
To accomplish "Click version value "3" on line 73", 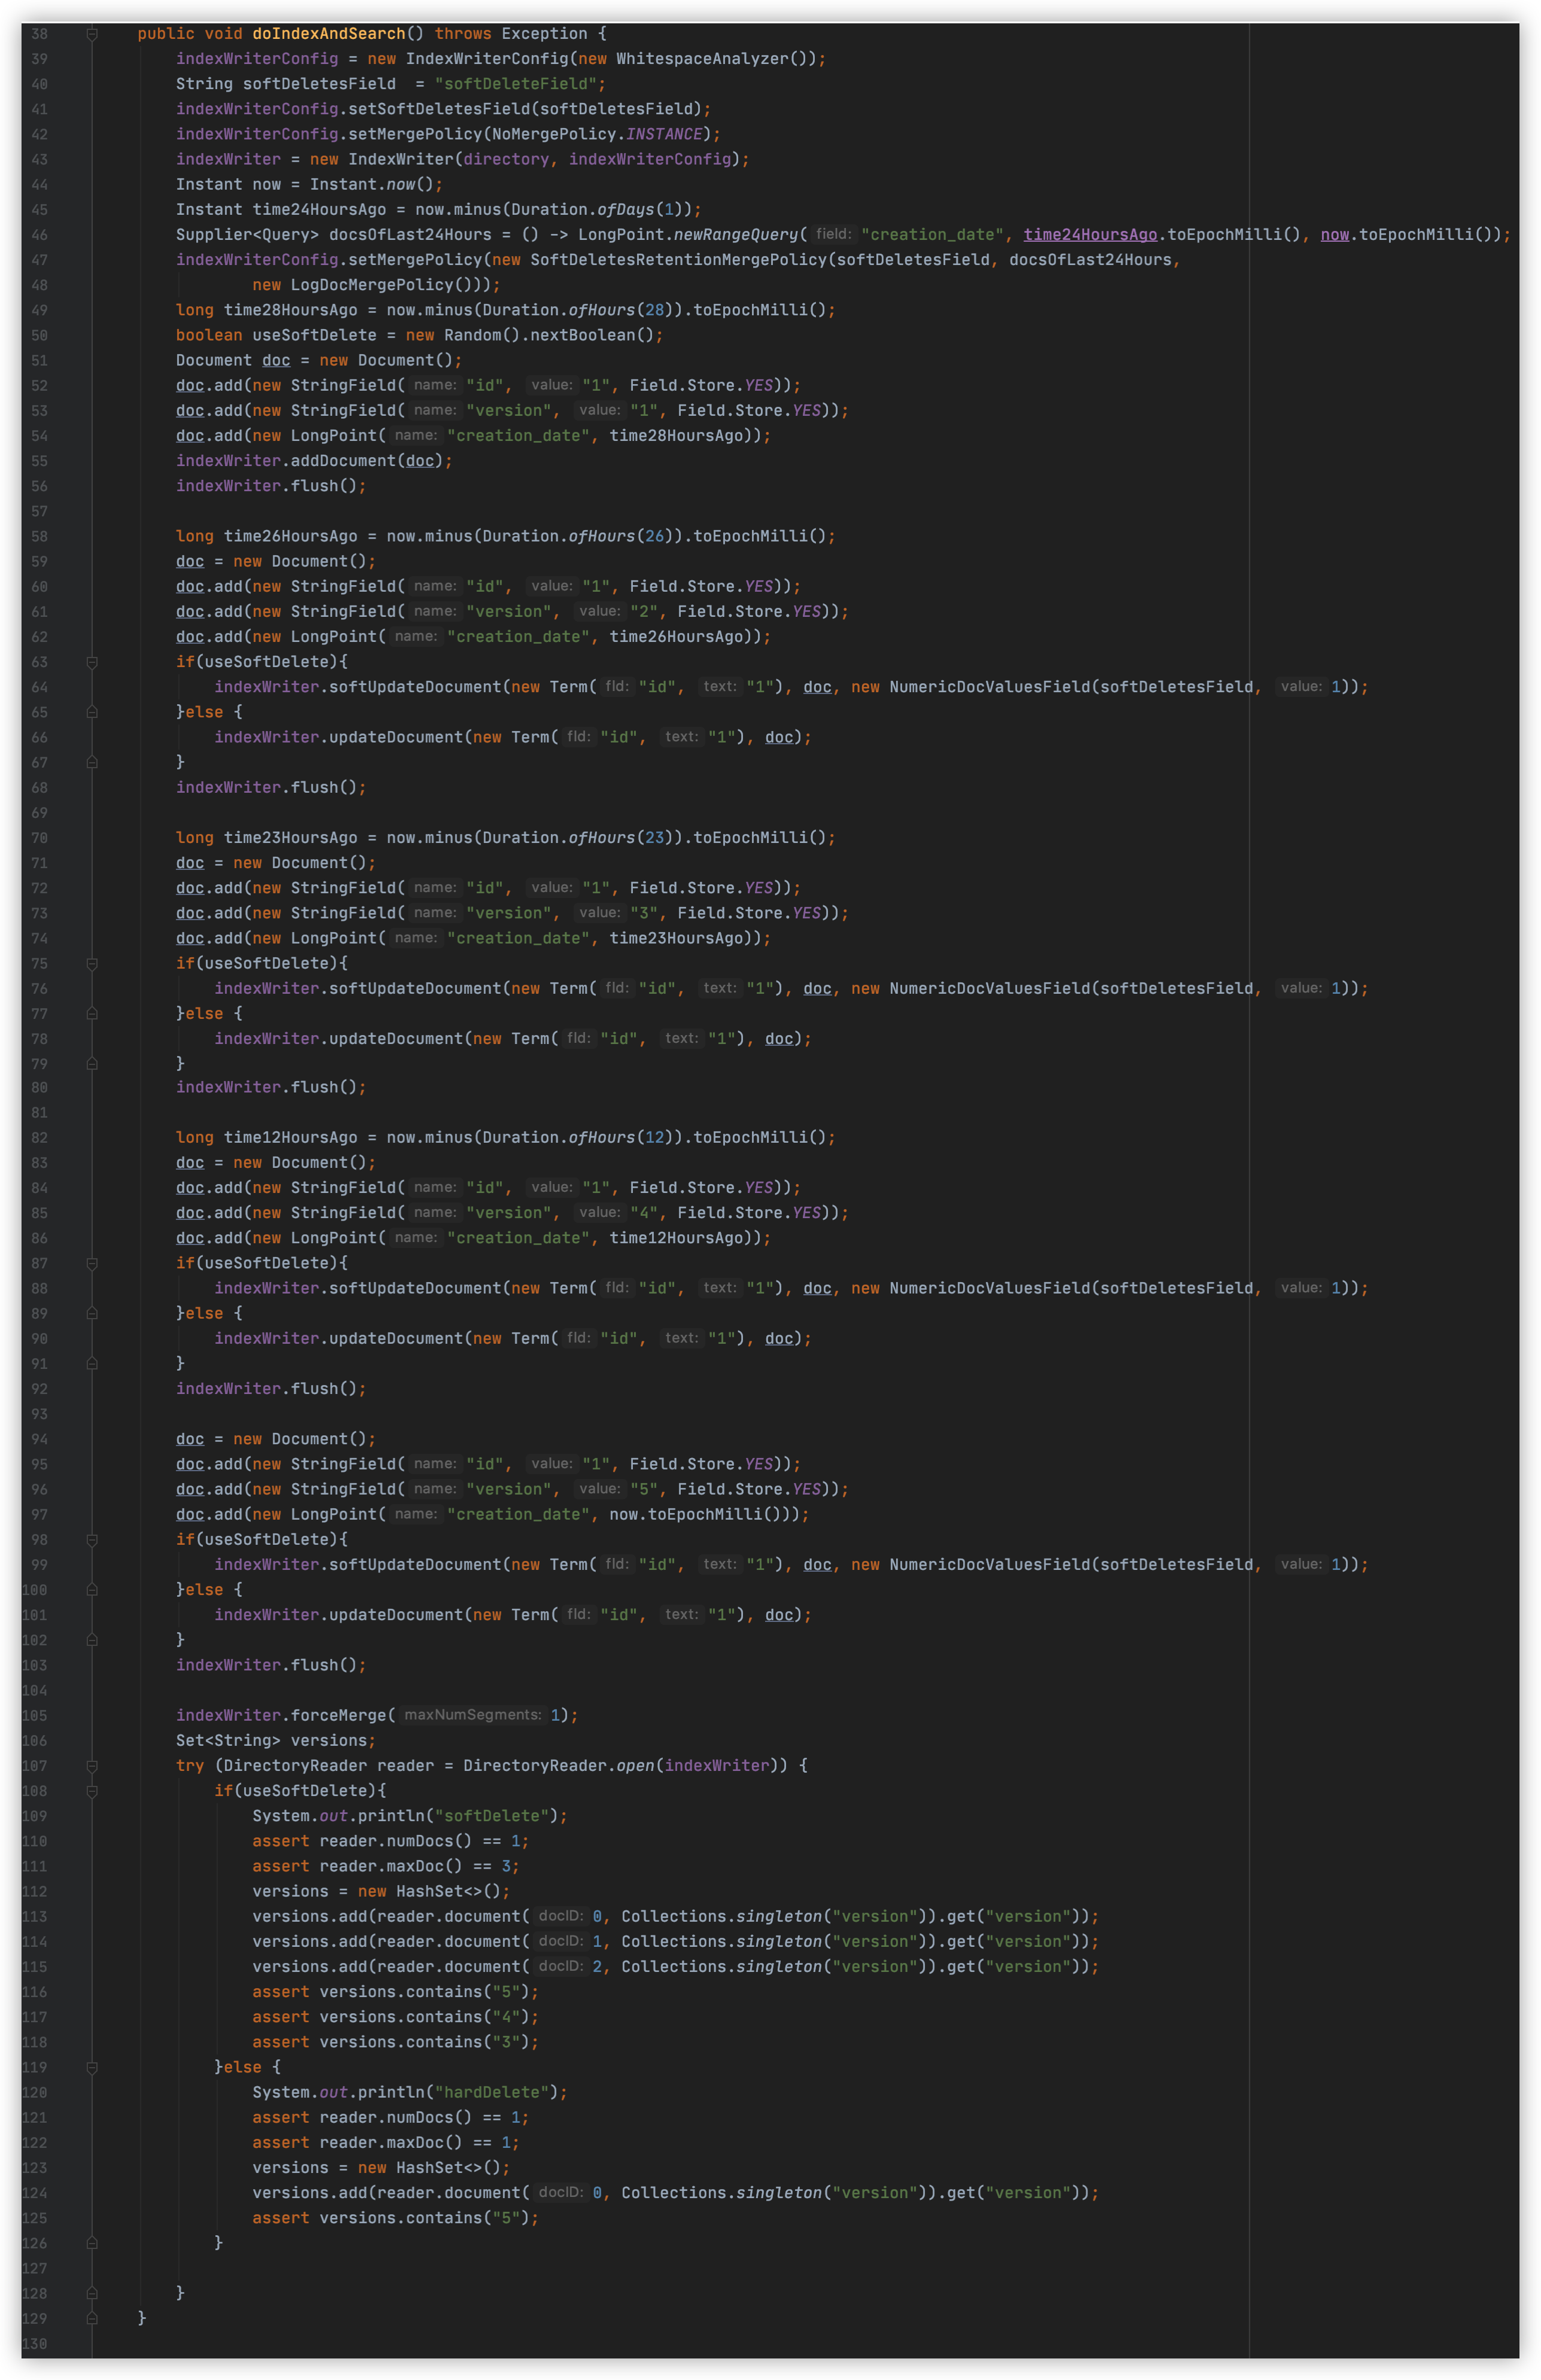I will pyautogui.click(x=644, y=913).
